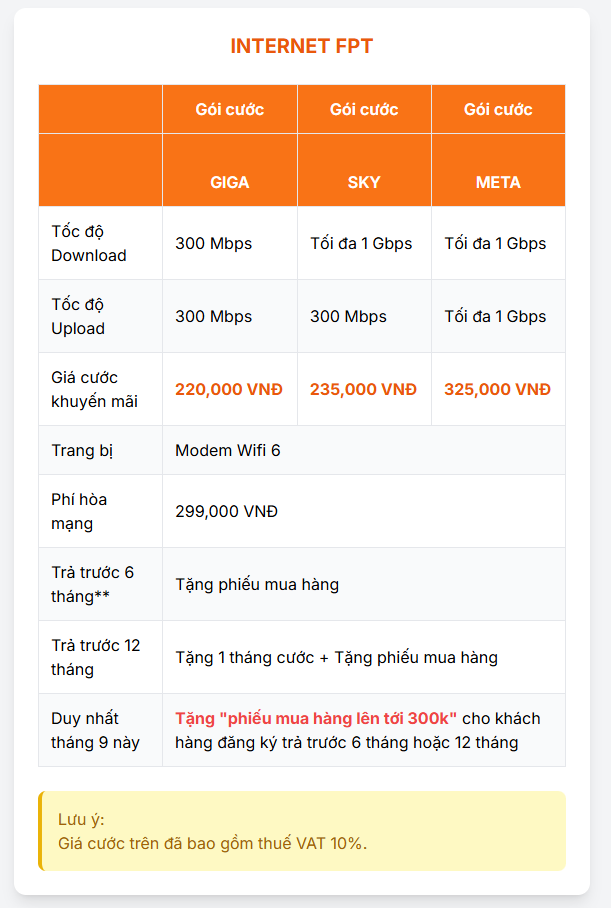This screenshot has width=614, height=910.
Task: Click the red "phiếu mua hàng lên tới 300k" text
Action: tap(316, 718)
